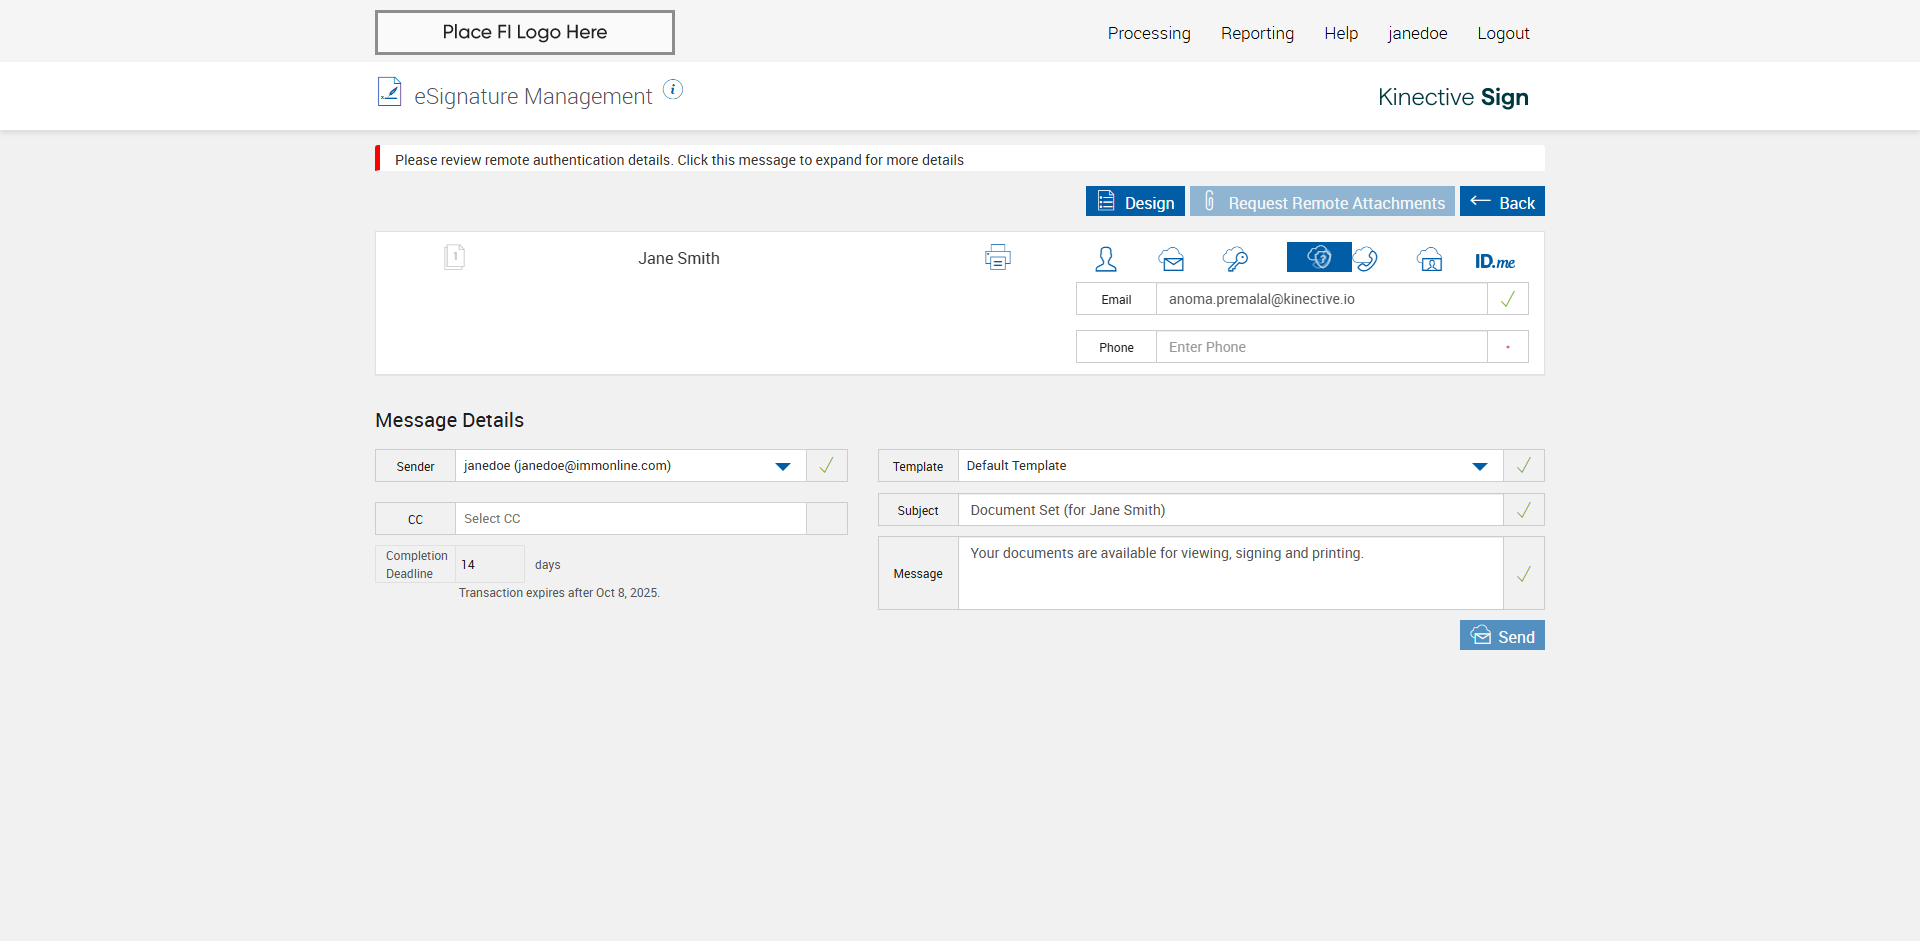Open the Processing menu
Image resolution: width=1920 pixels, height=941 pixels.
[x=1149, y=33]
